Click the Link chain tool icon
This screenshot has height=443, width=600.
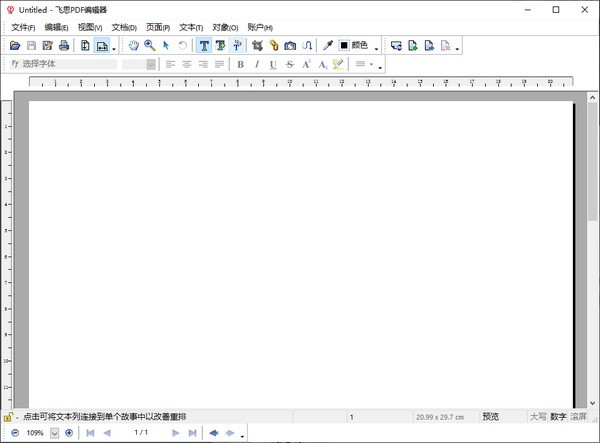pos(273,46)
